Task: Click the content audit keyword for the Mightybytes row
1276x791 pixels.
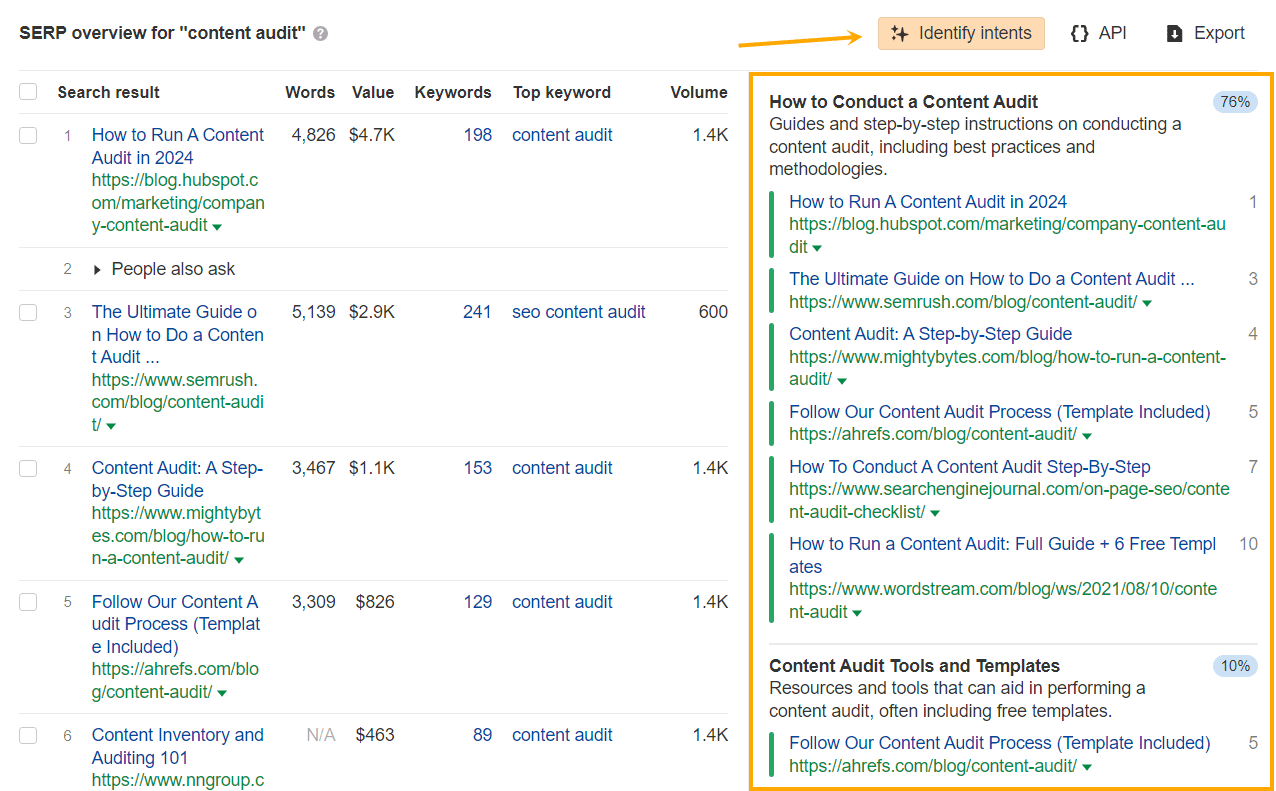Action: (x=562, y=468)
